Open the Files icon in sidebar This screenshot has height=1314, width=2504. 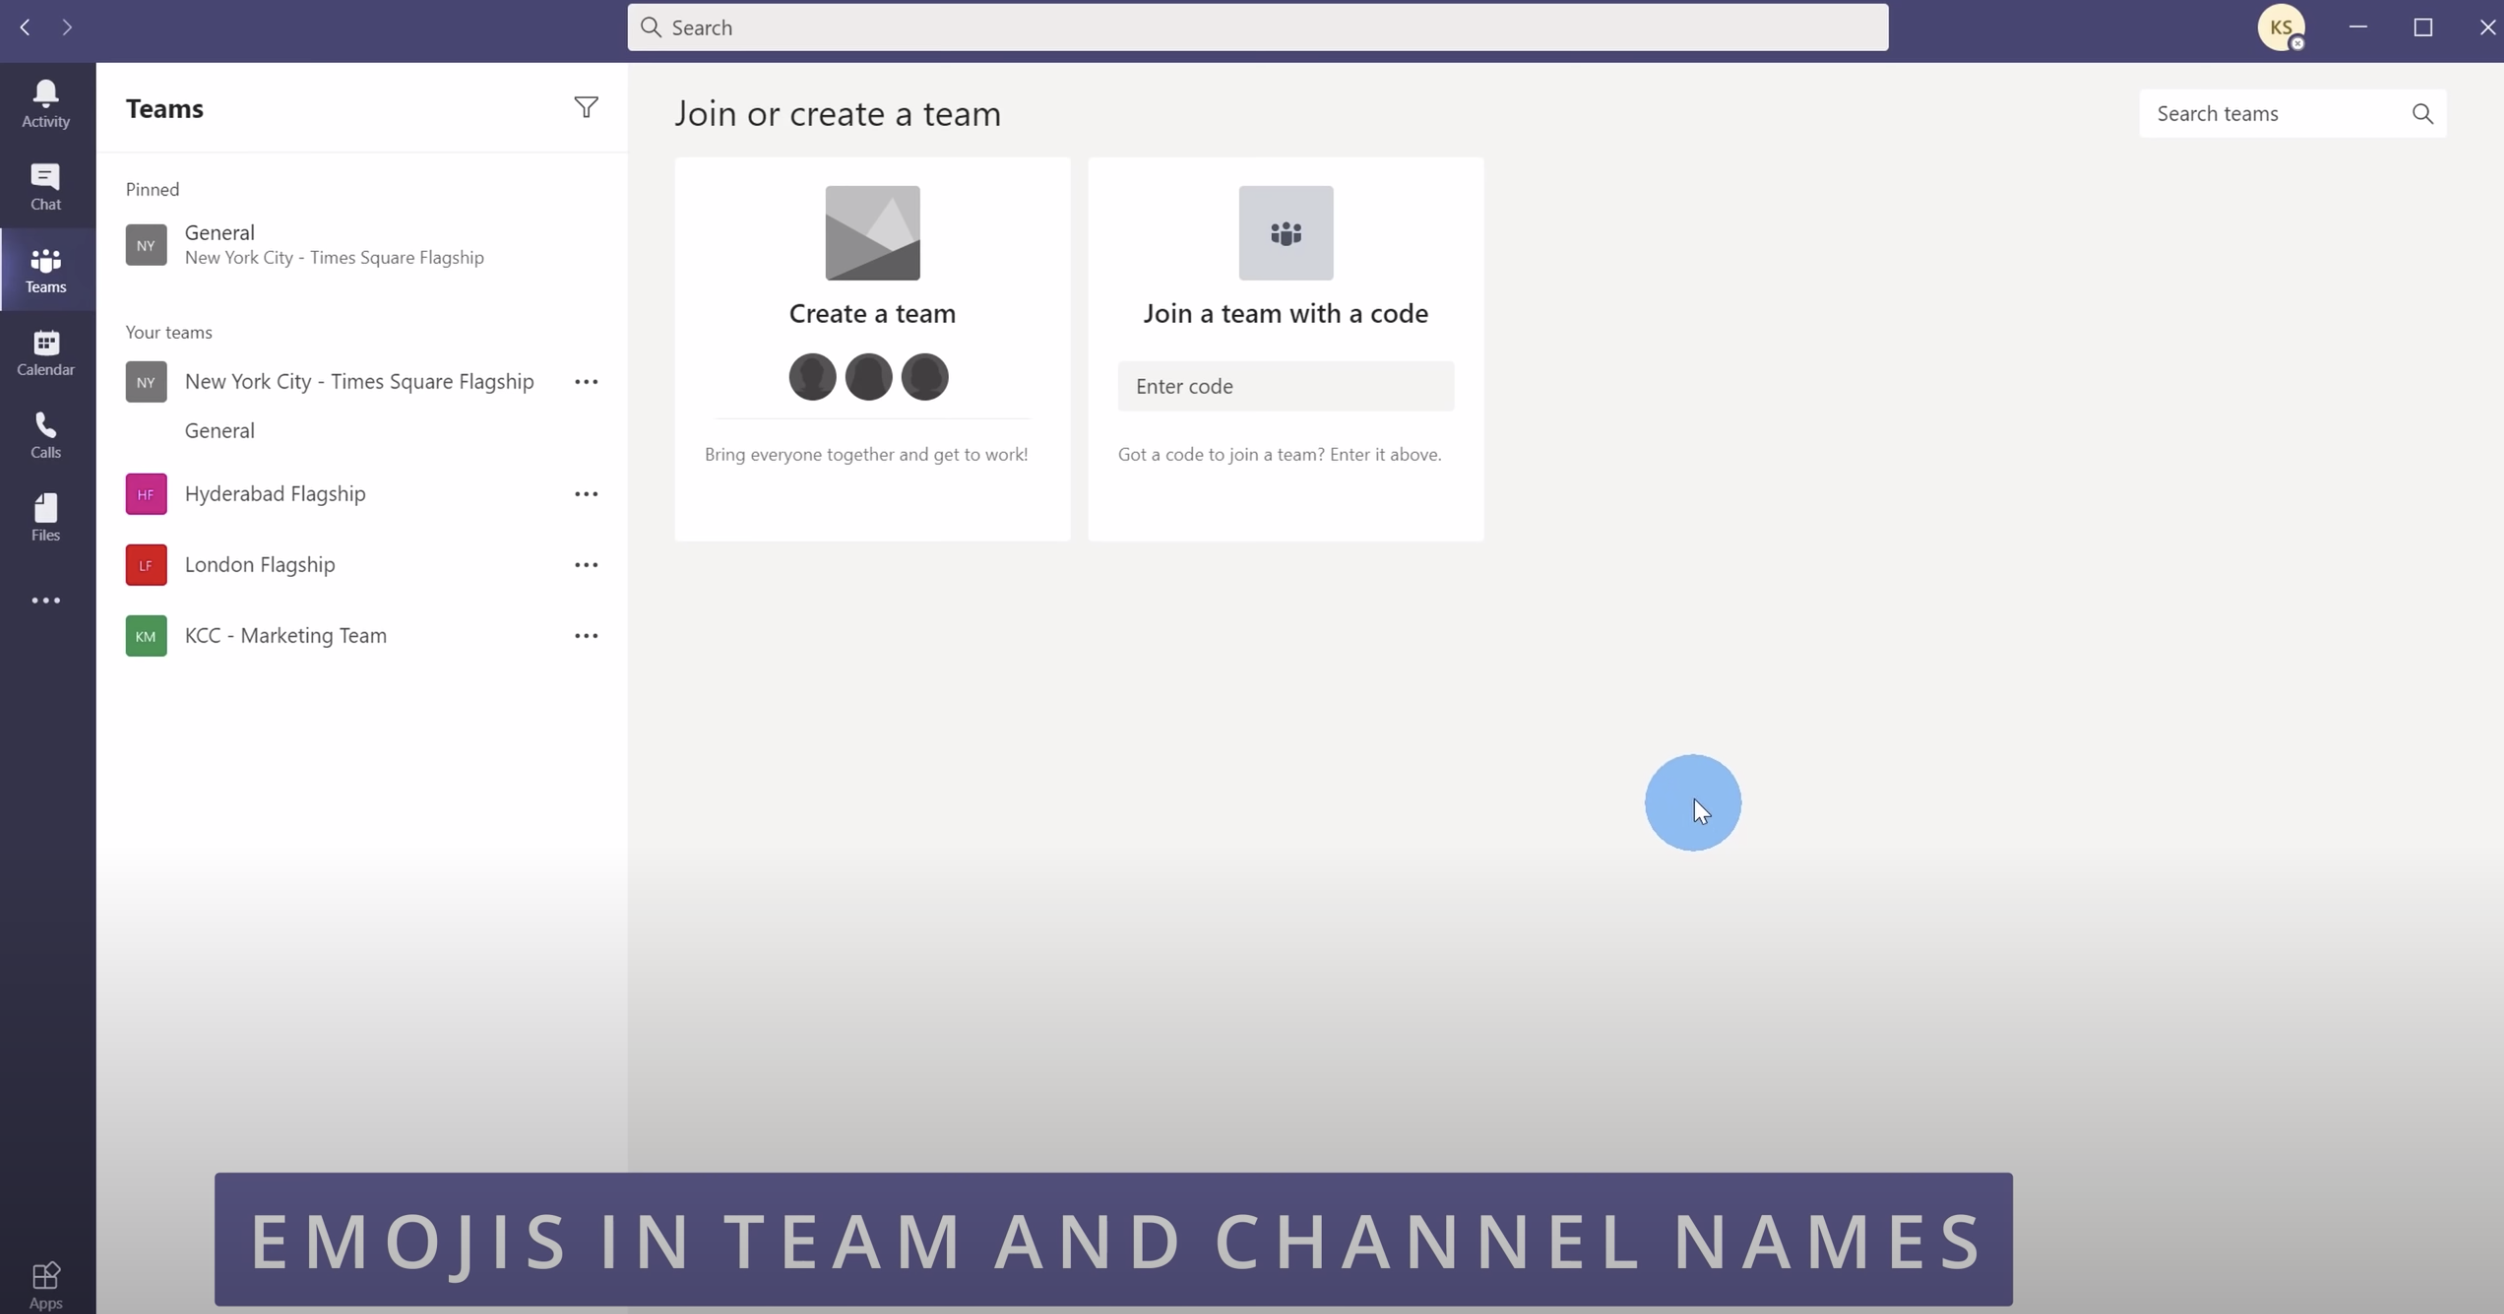coord(45,516)
